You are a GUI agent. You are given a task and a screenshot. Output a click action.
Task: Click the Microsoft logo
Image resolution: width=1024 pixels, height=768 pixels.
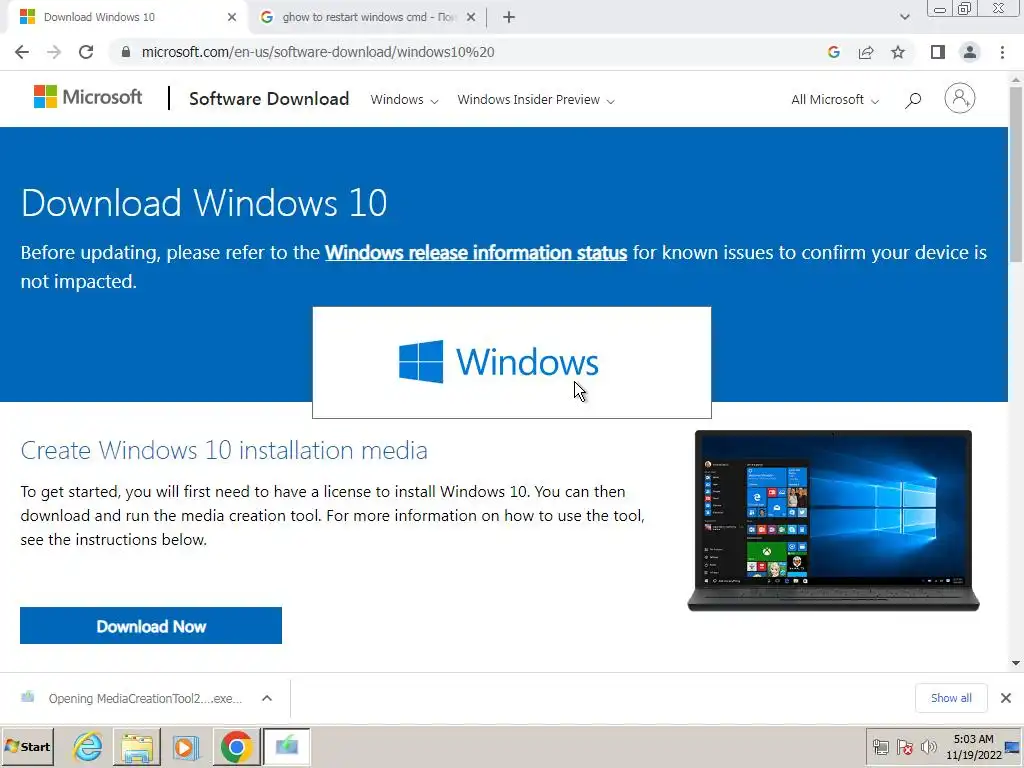88,97
